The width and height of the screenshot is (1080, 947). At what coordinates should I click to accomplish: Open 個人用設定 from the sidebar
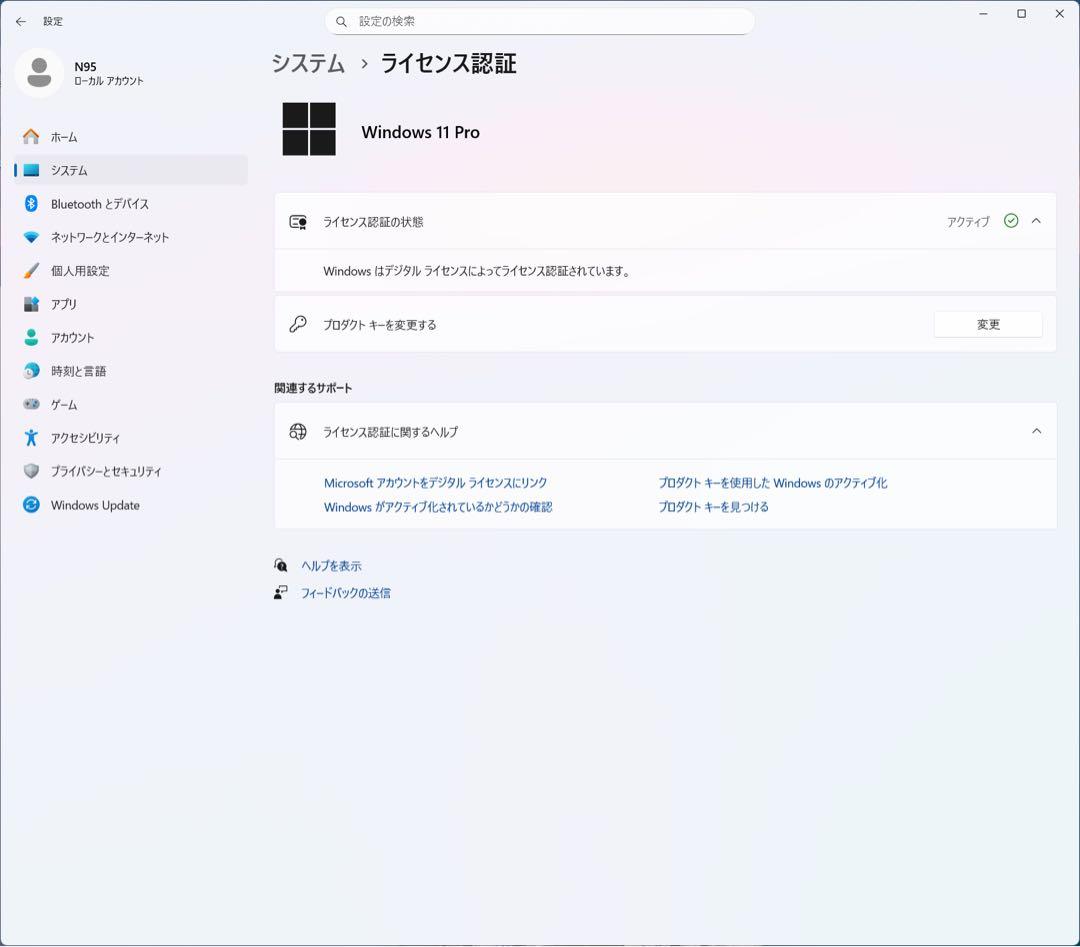pyautogui.click(x=30, y=270)
